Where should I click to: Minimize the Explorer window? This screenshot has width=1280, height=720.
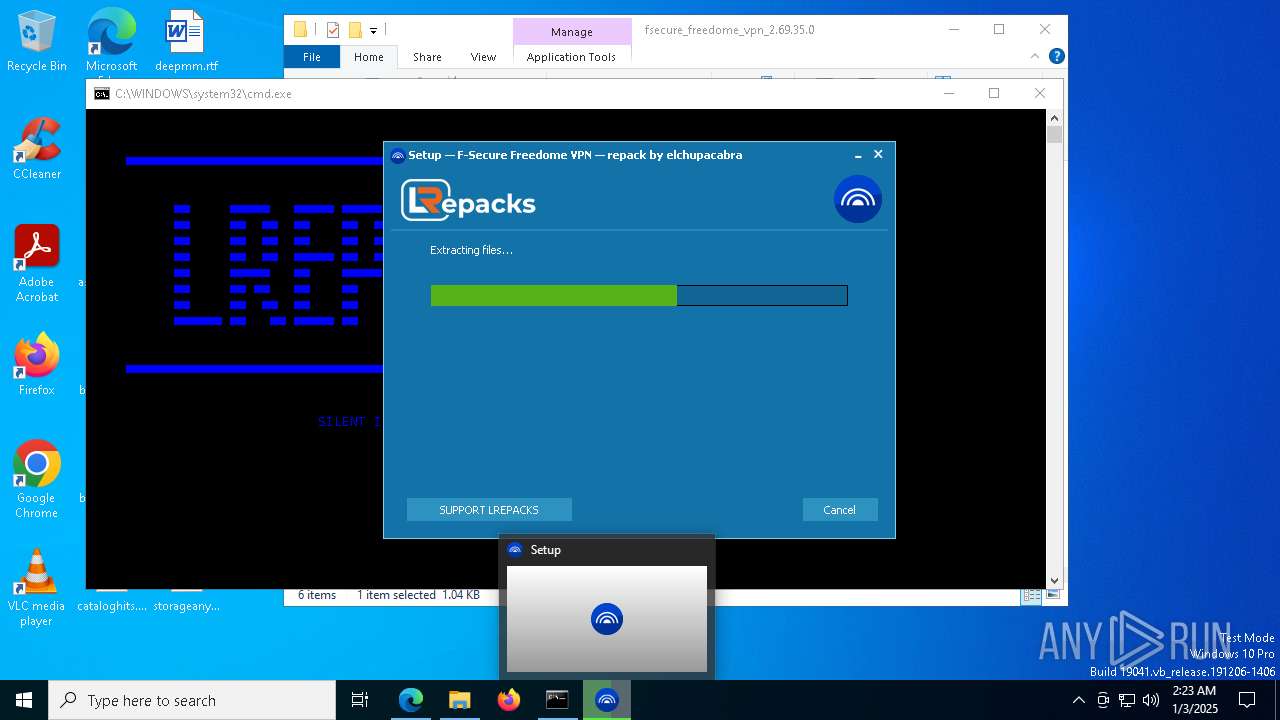tap(952, 30)
